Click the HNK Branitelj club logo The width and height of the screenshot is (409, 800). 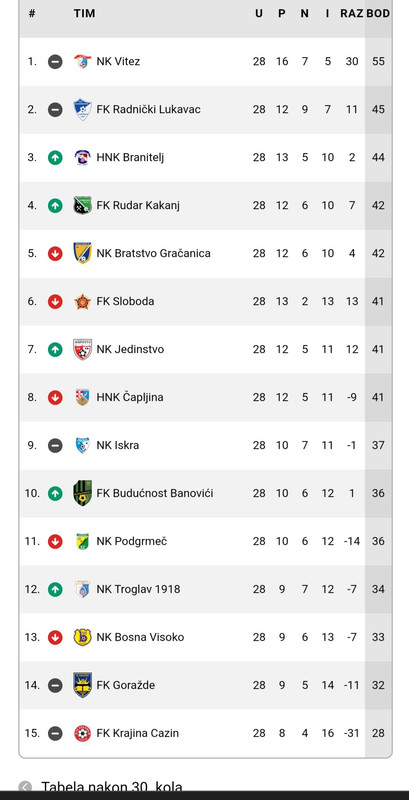[x=82, y=158]
